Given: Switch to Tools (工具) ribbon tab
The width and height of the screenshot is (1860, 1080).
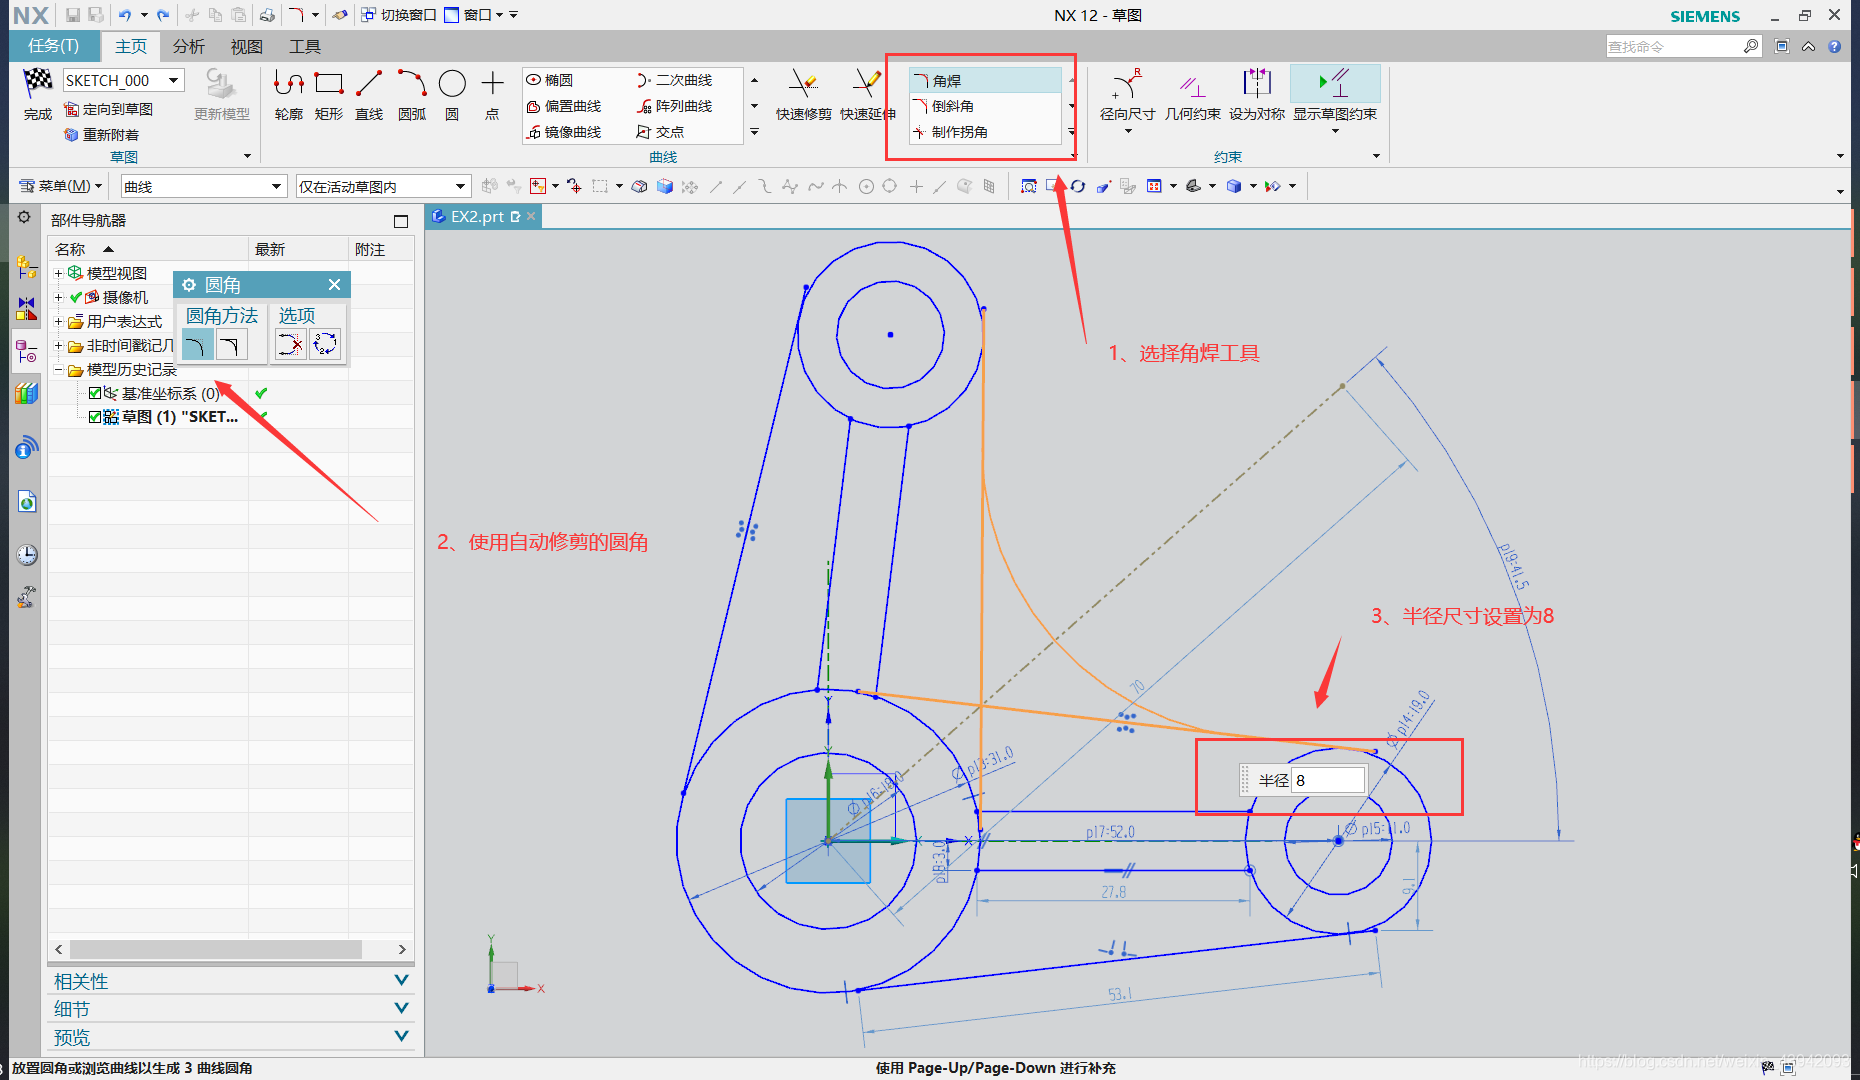Looking at the screenshot, I should point(305,46).
